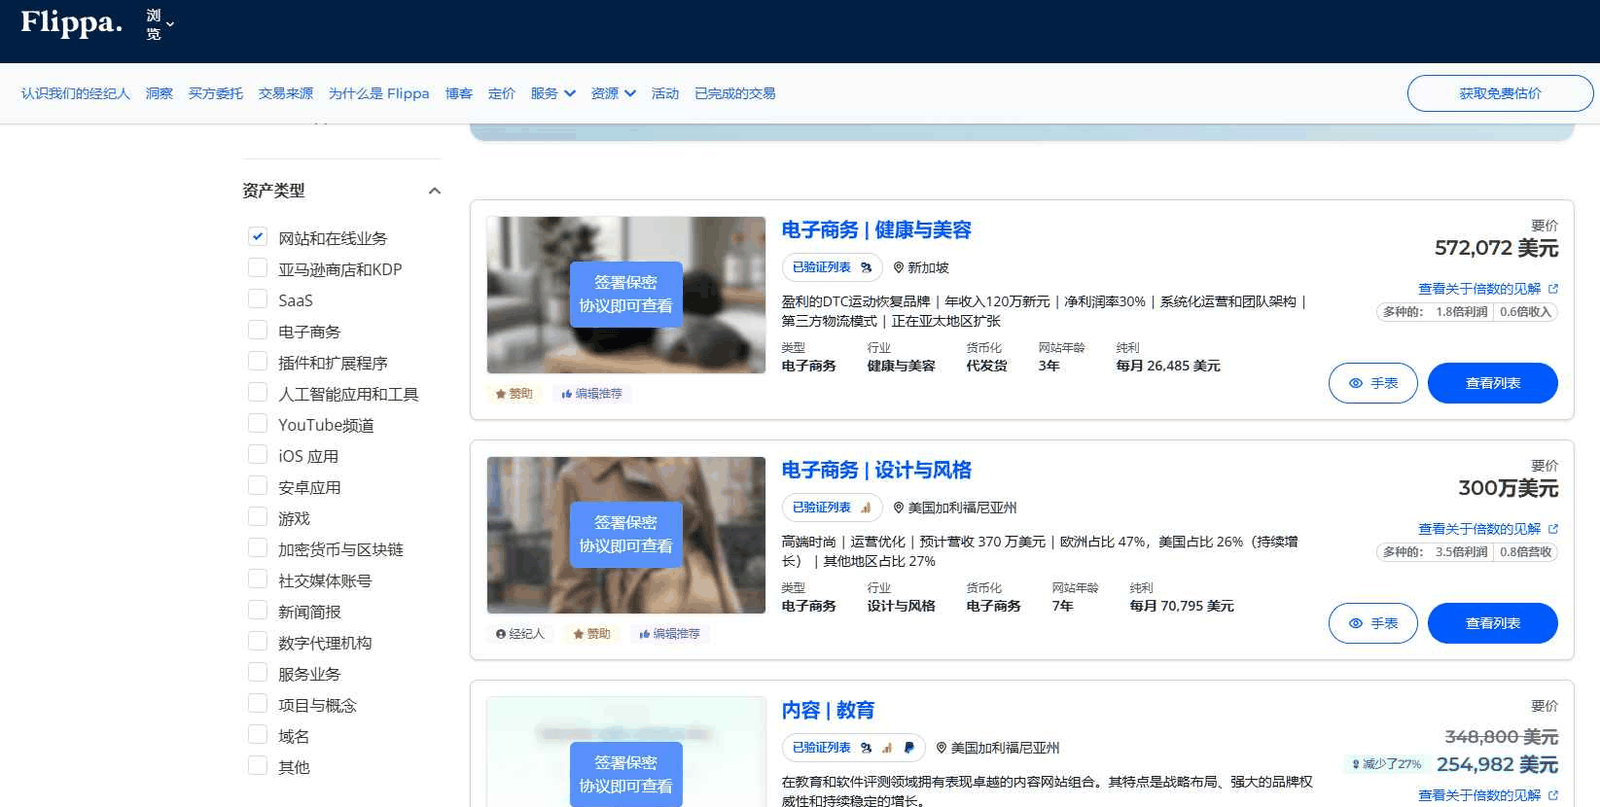1600x807 pixels.
Task: Collapse the 资产类型 filter section
Action: pyautogui.click(x=434, y=191)
